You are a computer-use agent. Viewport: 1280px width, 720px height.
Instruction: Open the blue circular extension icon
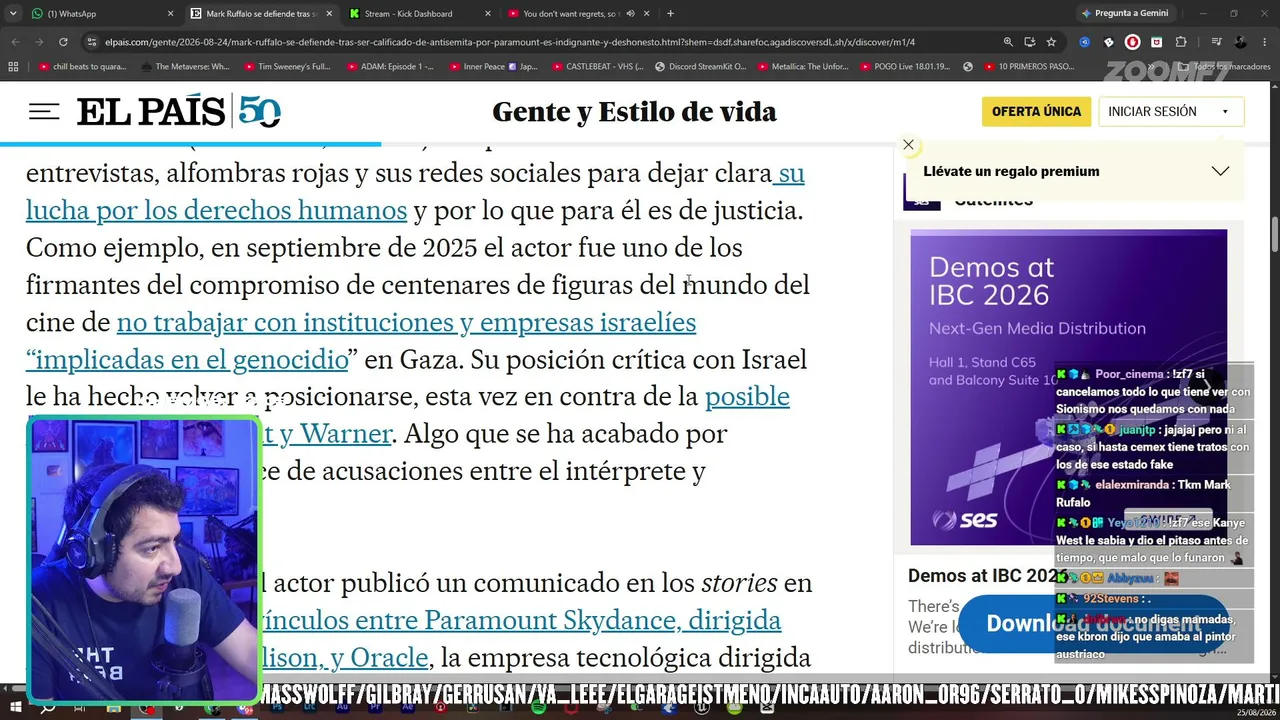[1085, 42]
